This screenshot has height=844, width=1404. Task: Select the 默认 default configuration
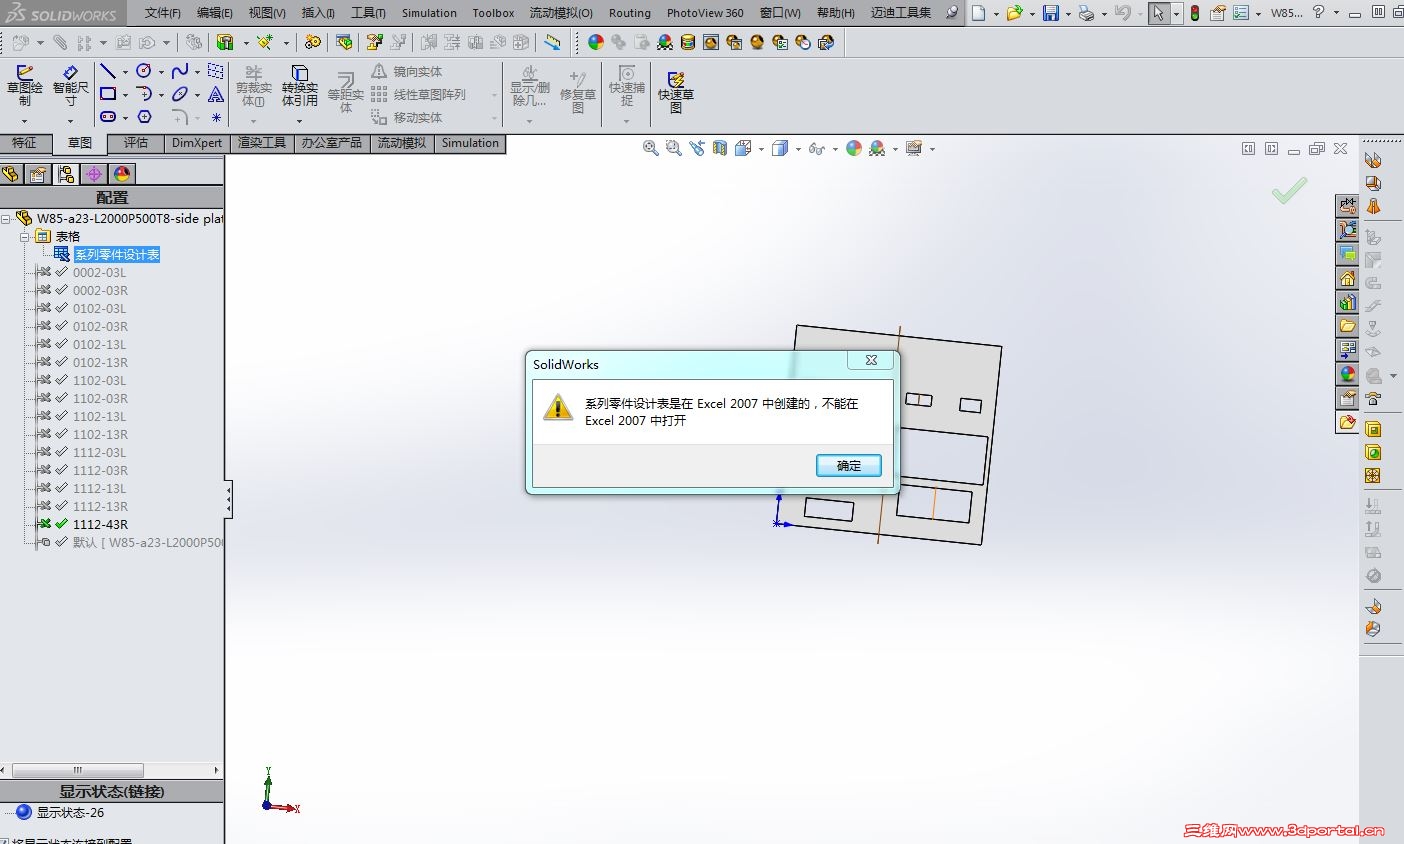pos(148,543)
